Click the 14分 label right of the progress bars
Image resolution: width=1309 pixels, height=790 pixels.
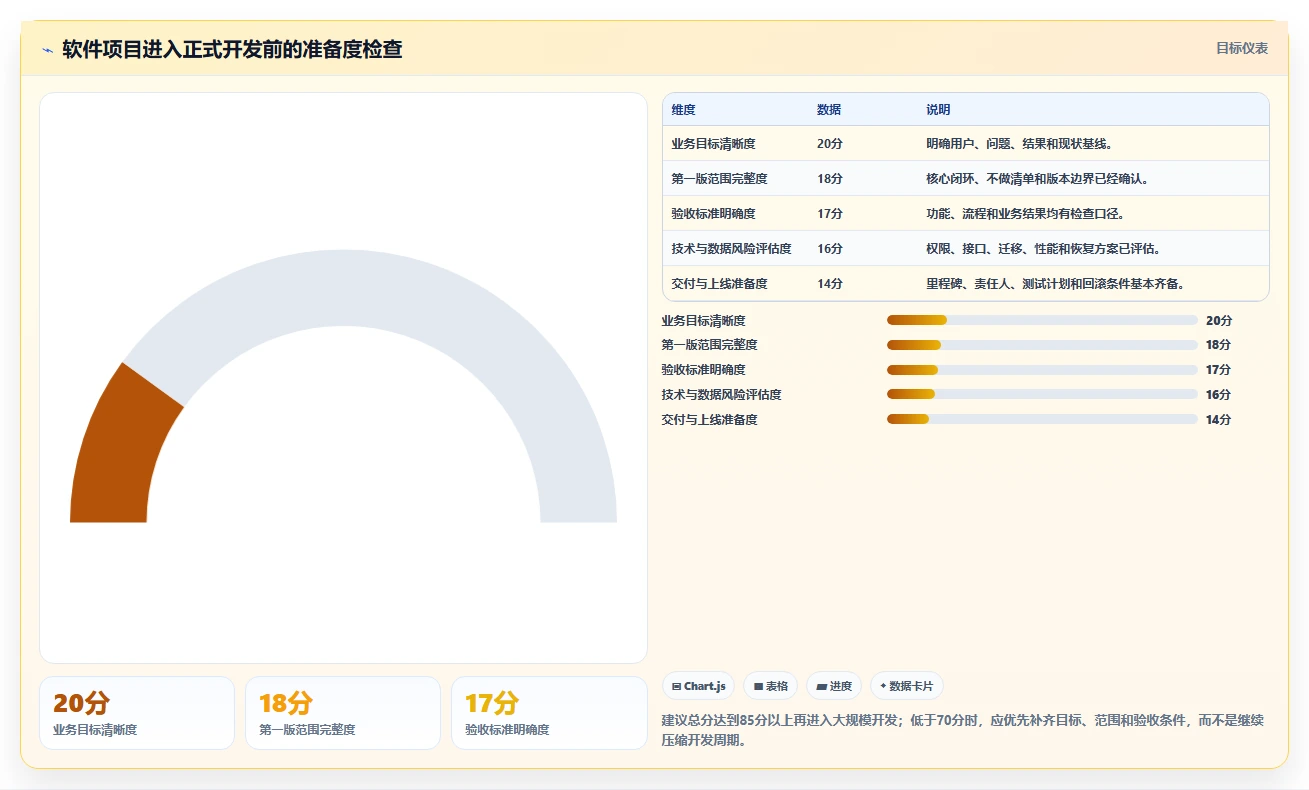[x=1218, y=419]
